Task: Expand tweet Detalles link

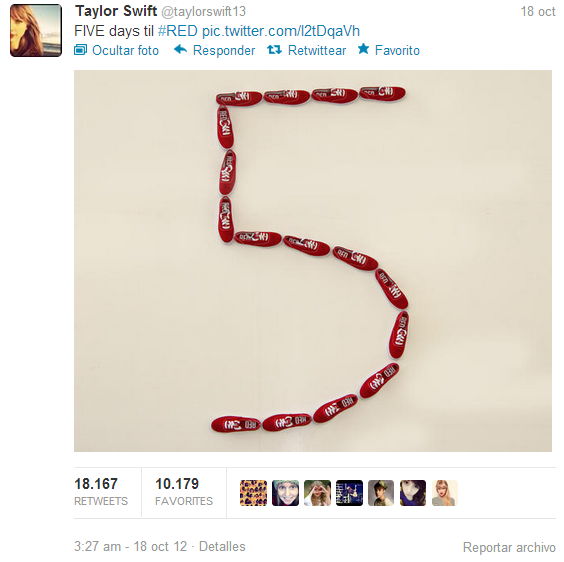Action: 222,546
